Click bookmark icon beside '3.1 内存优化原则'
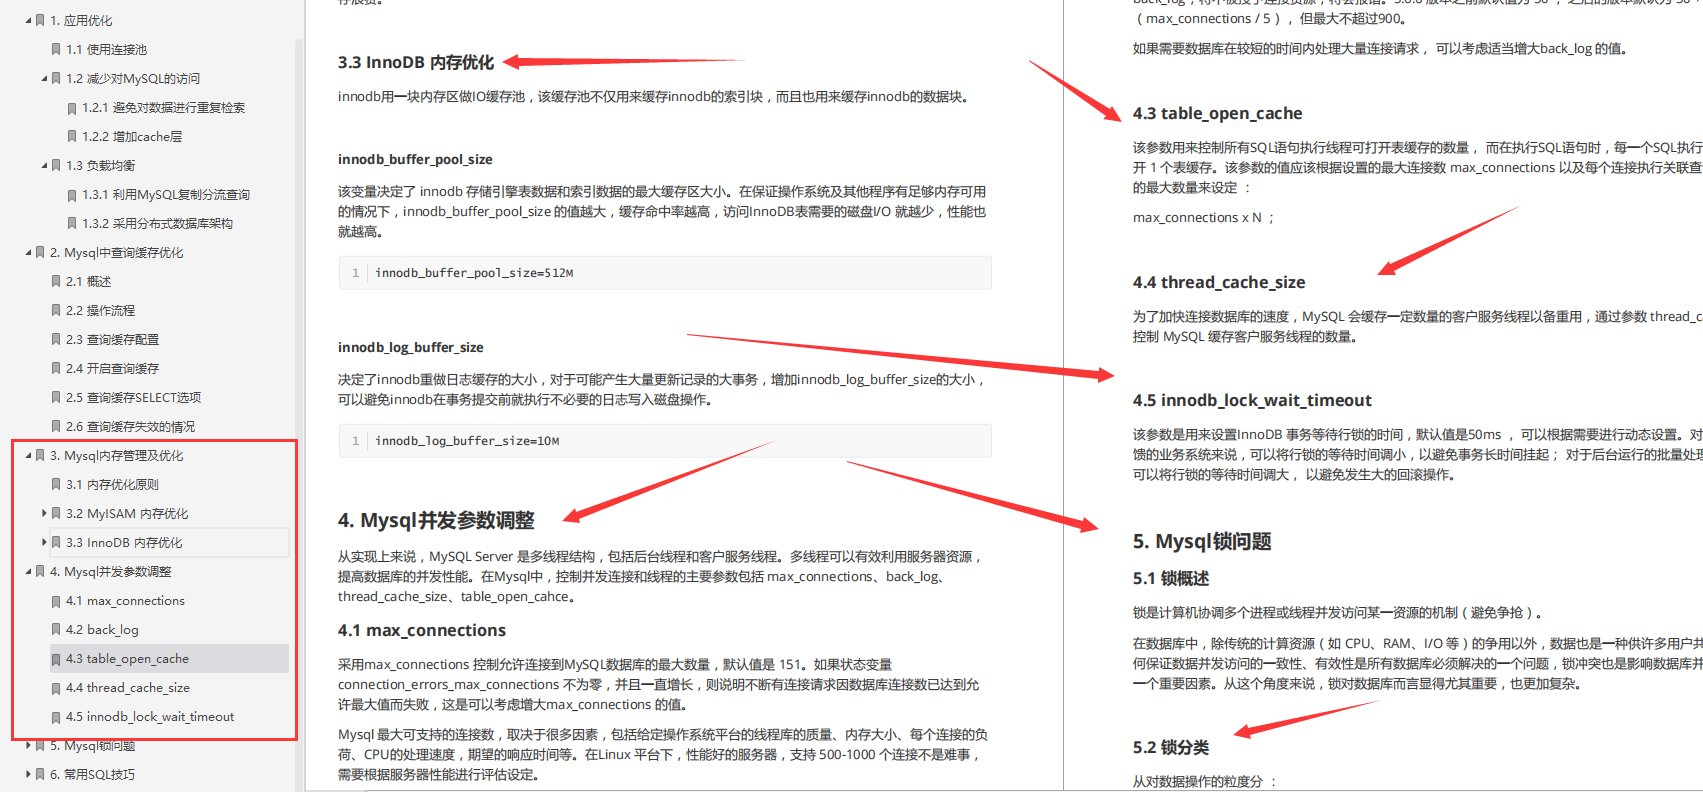Image resolution: width=1703 pixels, height=792 pixels. [56, 484]
